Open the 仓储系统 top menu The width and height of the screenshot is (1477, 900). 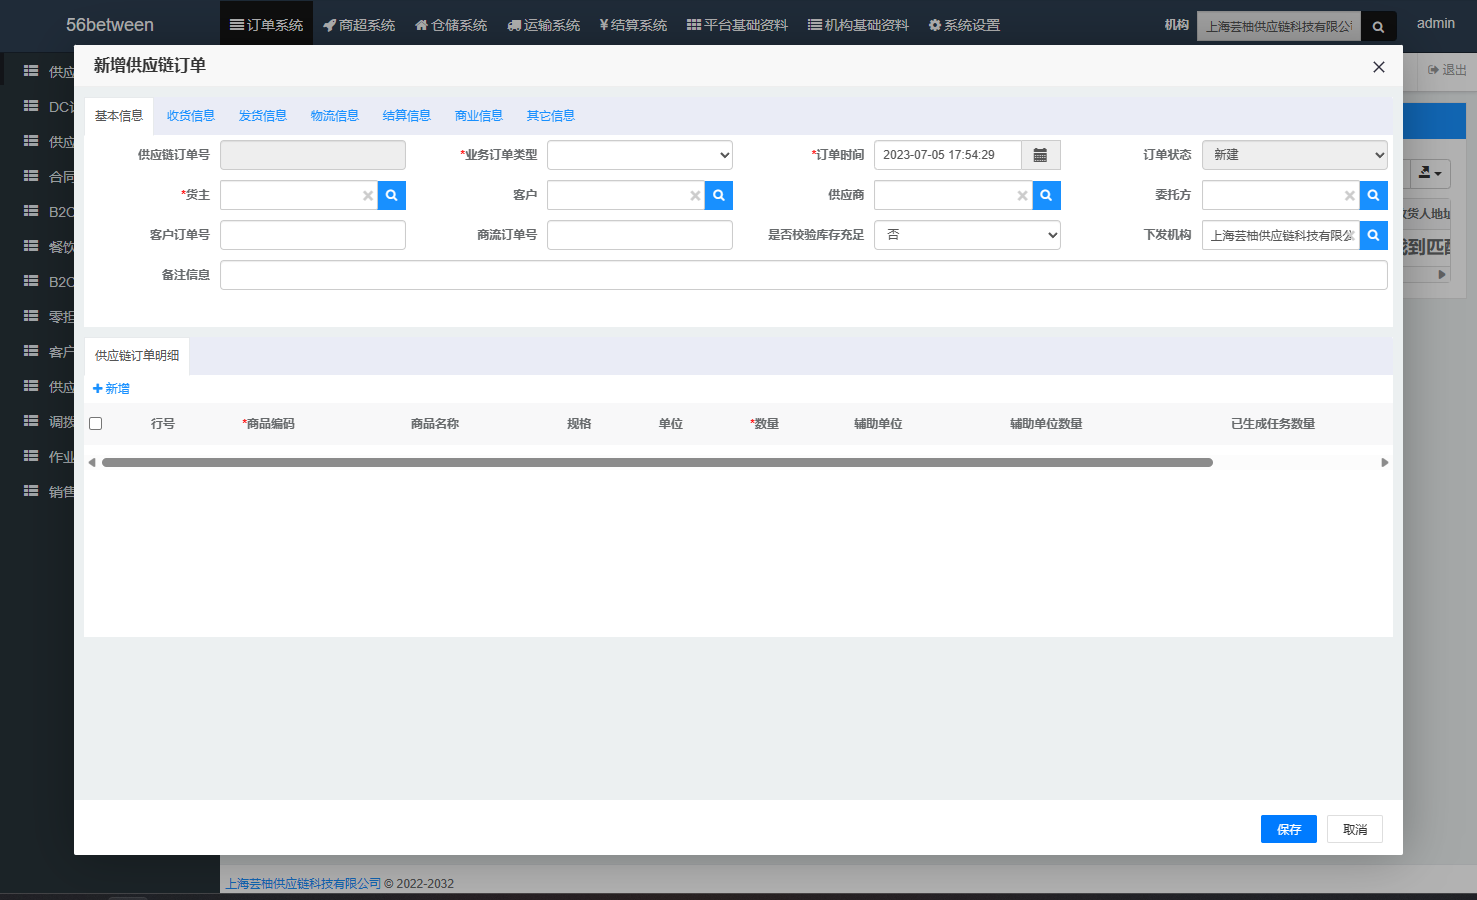(x=451, y=25)
